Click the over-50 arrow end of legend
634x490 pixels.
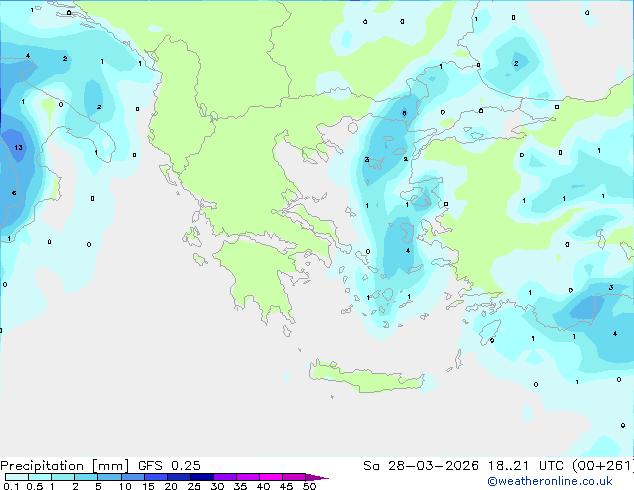317,477
